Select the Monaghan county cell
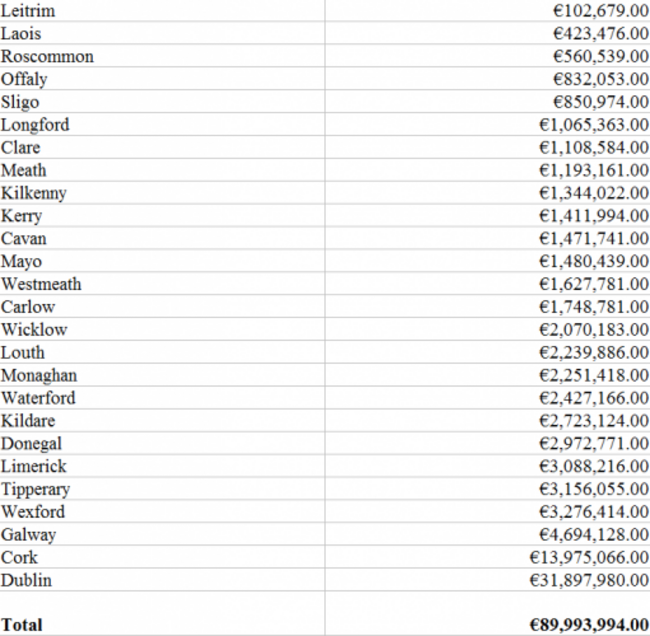This screenshot has height=636, width=650. (x=162, y=375)
